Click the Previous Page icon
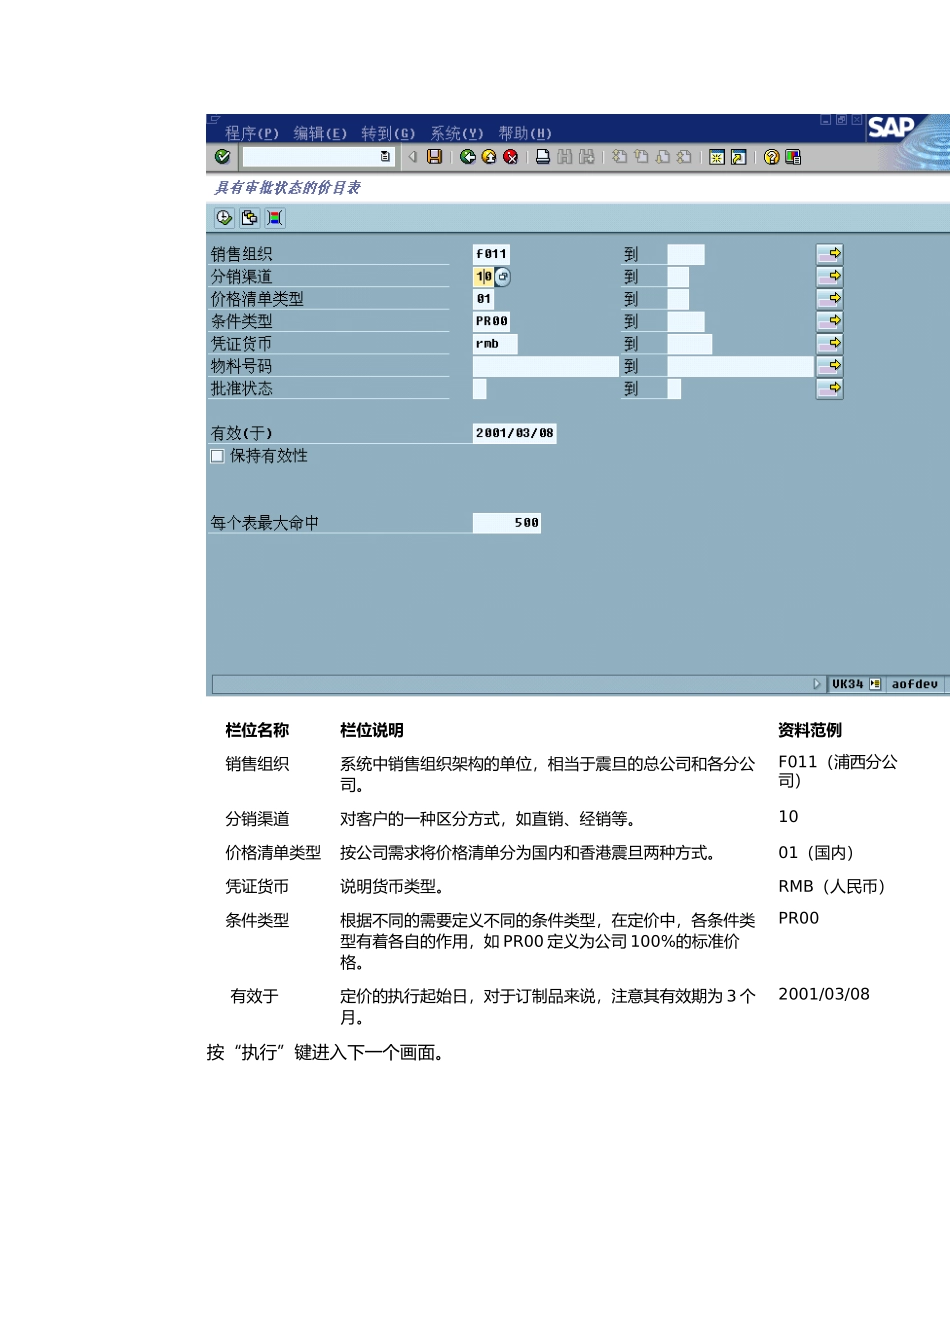Screen dimensions: 950x1344 point(641,157)
